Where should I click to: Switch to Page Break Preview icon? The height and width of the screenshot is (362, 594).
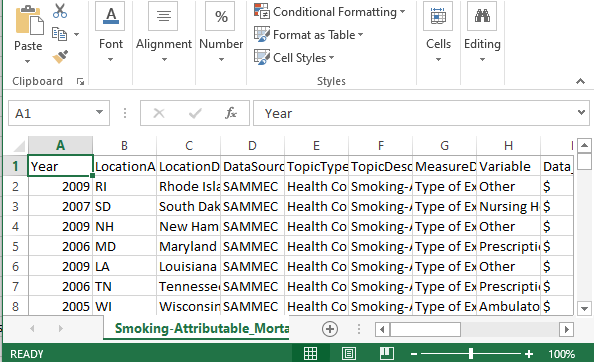(x=386, y=354)
